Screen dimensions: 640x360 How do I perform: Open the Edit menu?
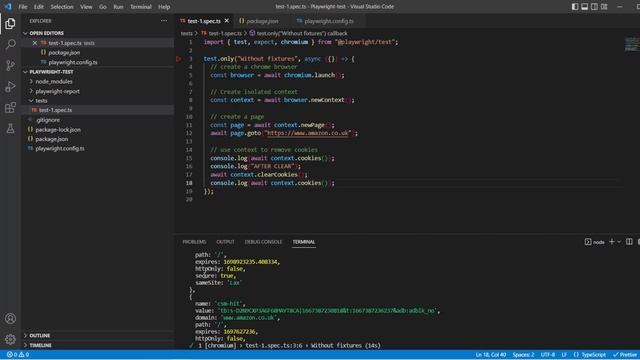point(38,7)
